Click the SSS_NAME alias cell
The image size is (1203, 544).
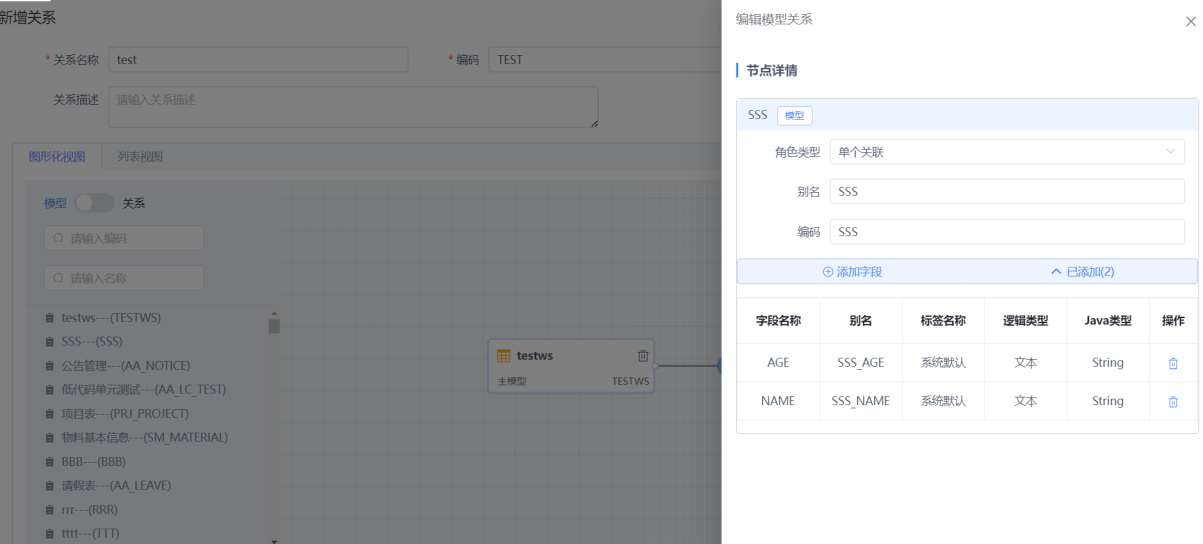pyautogui.click(x=860, y=401)
